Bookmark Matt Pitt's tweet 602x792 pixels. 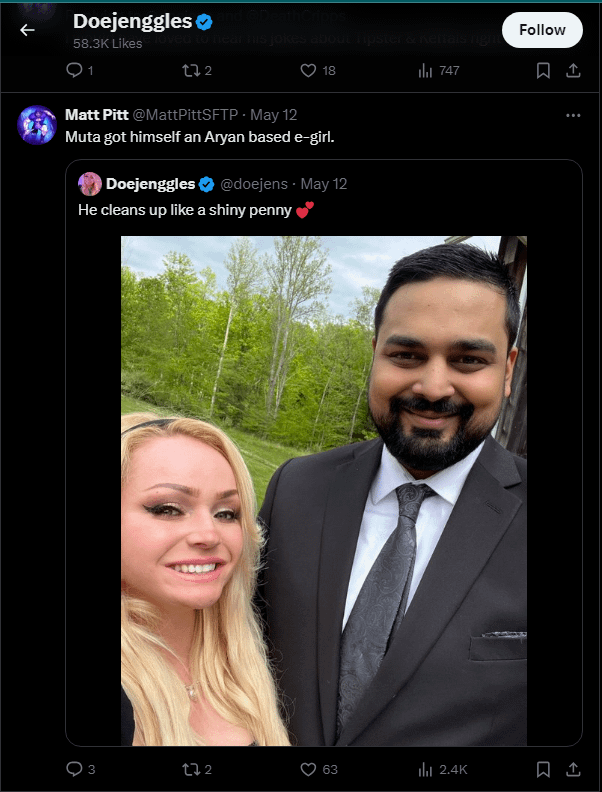pos(543,770)
